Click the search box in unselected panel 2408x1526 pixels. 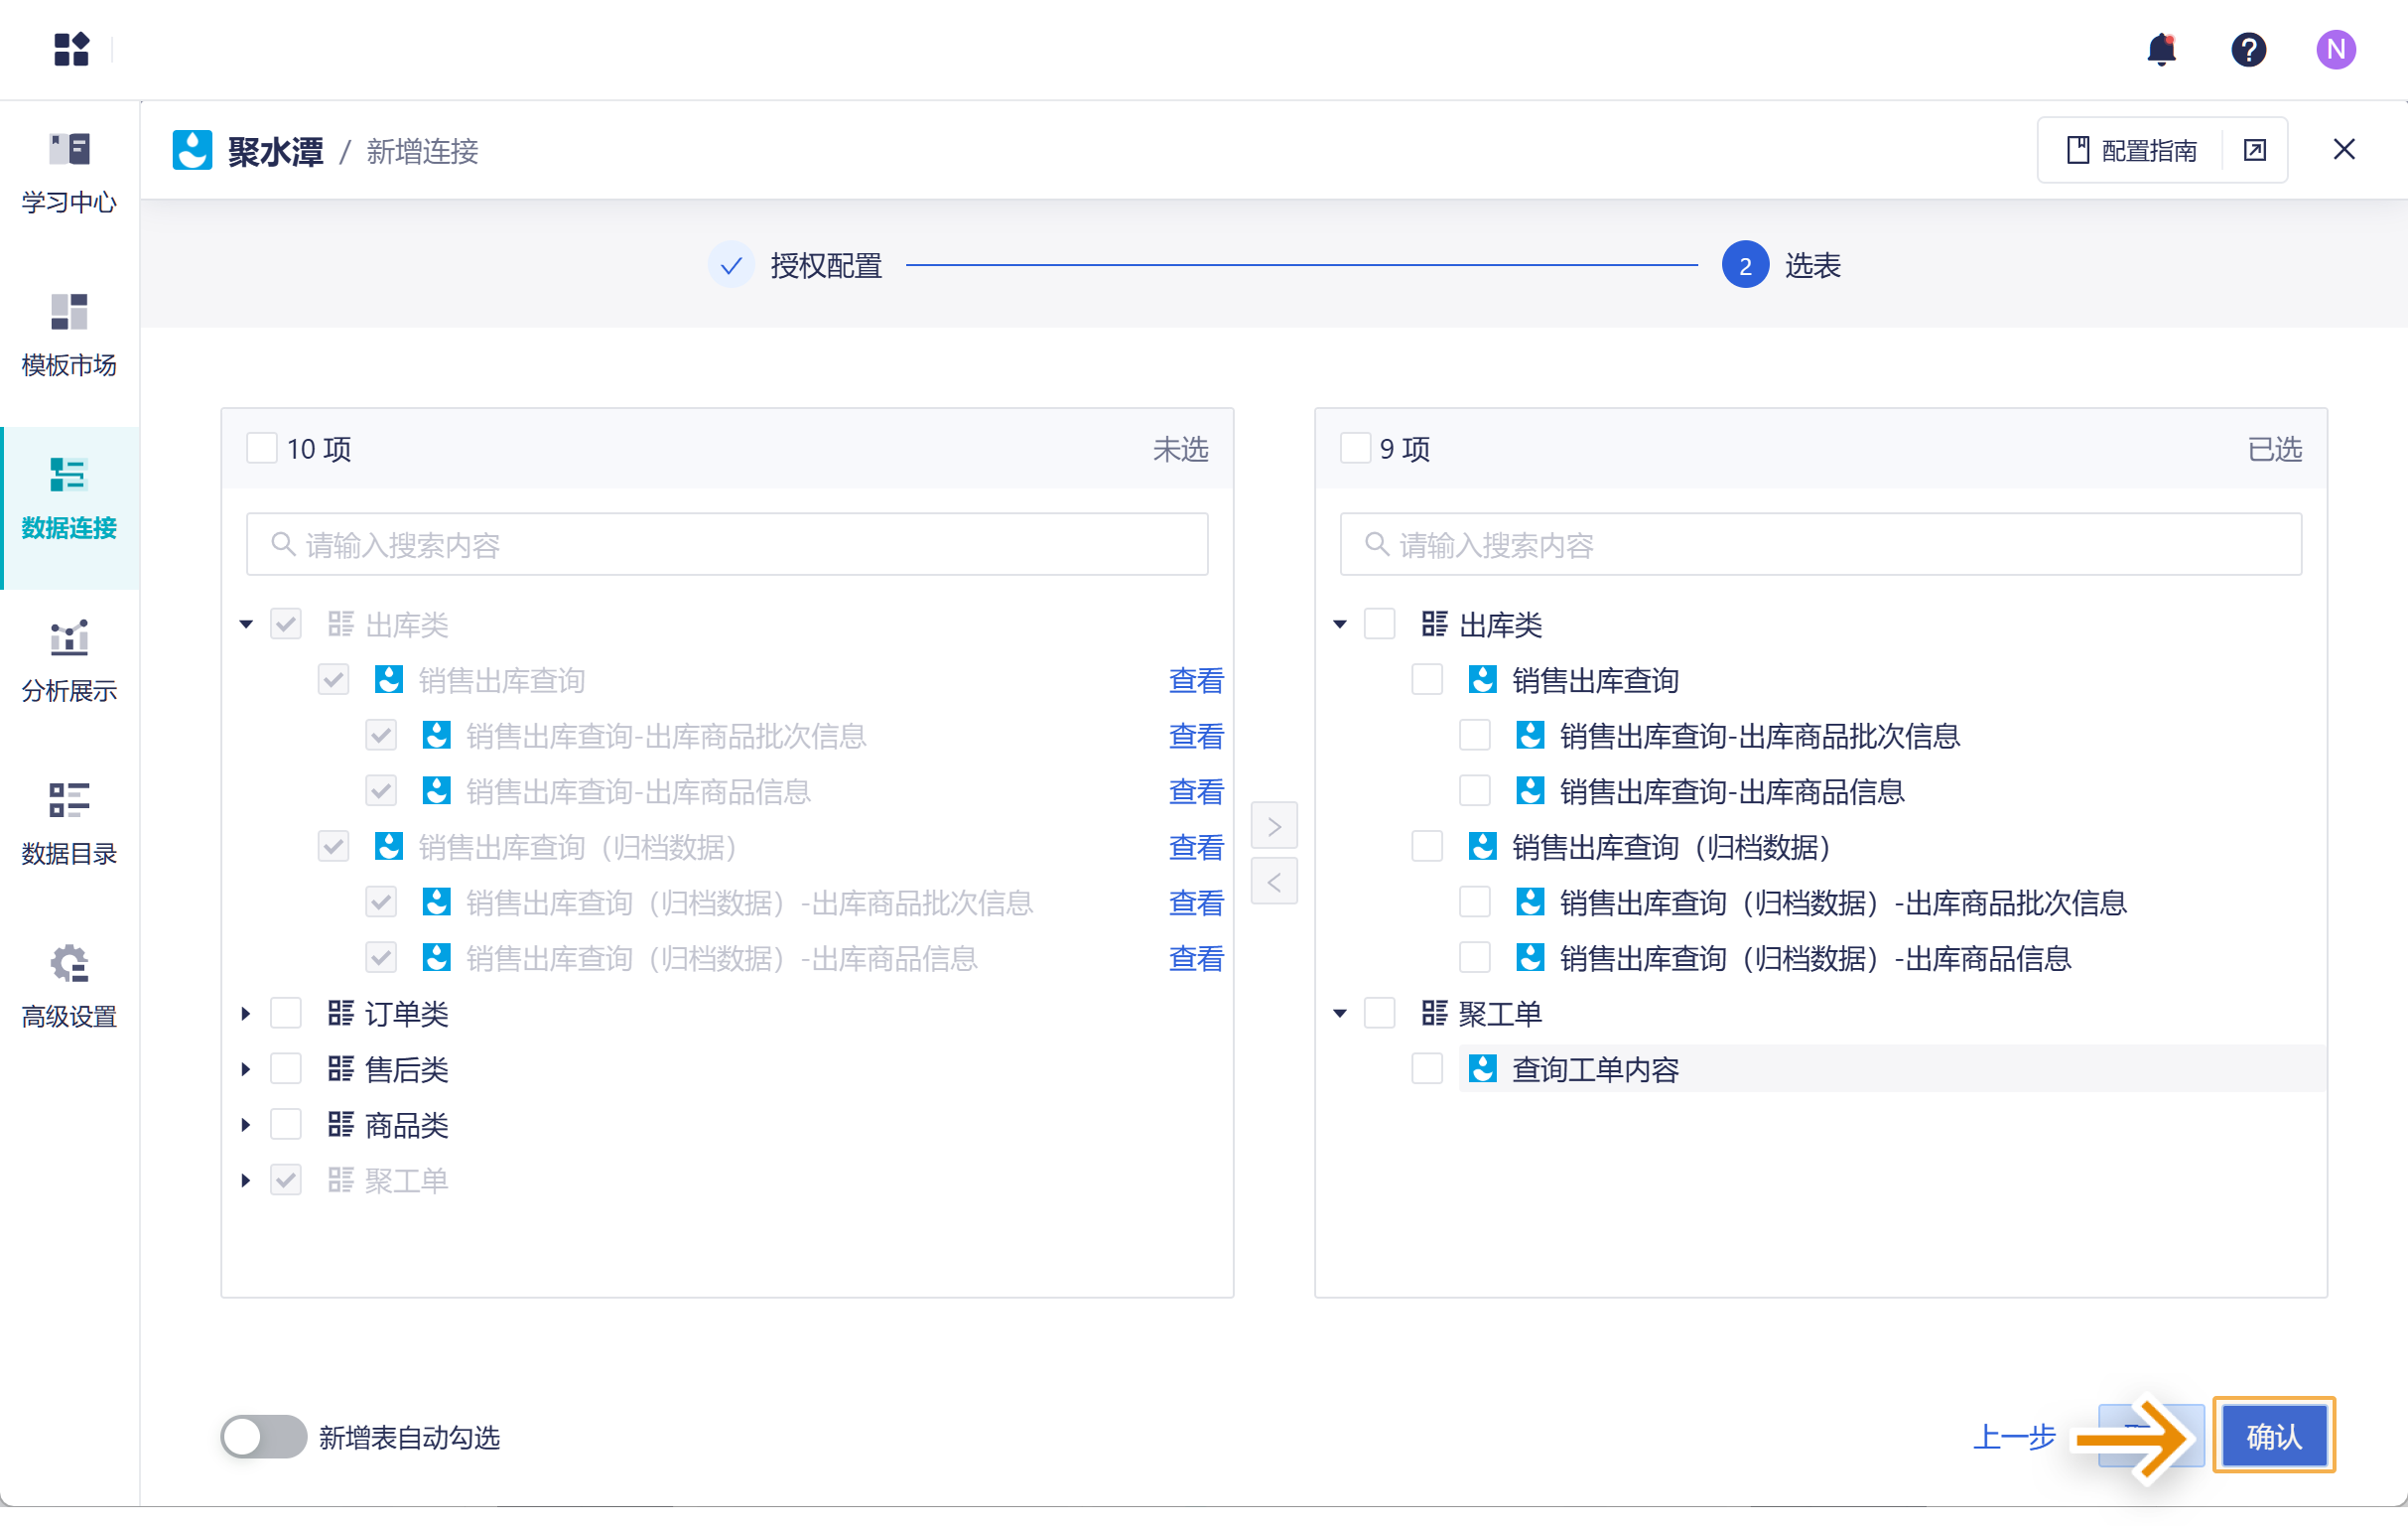point(727,544)
